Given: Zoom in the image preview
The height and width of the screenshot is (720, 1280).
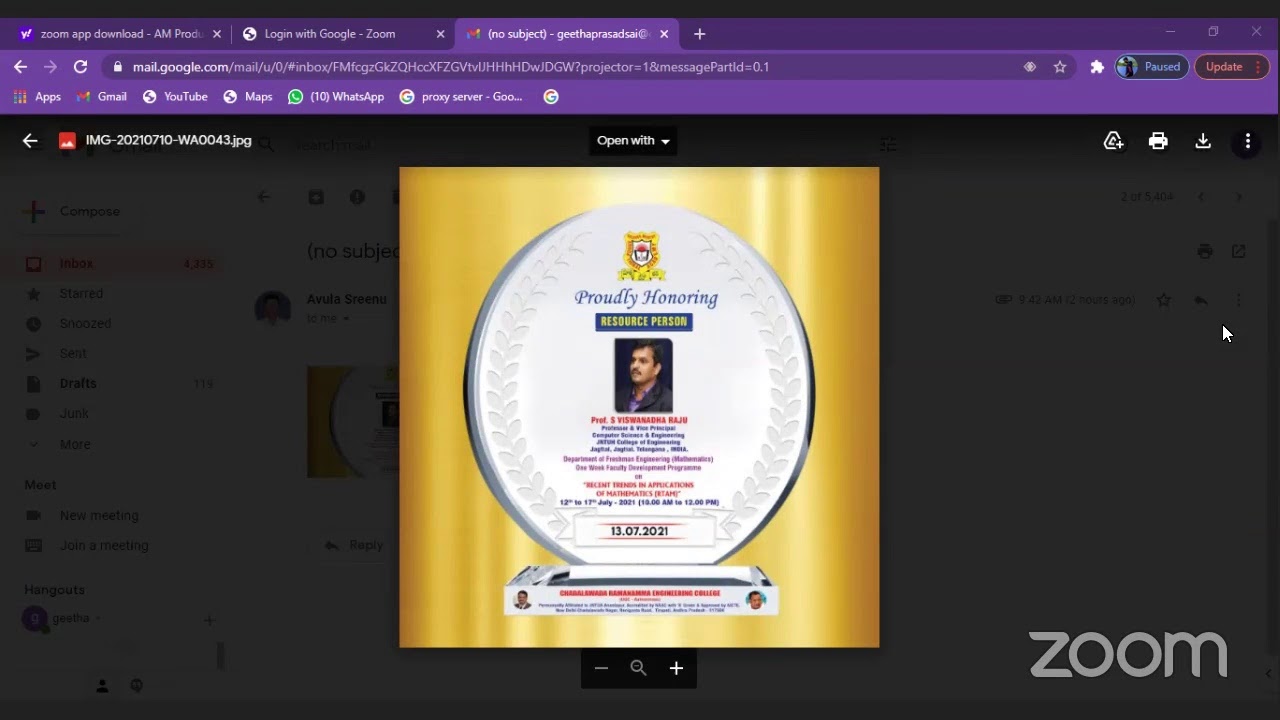Looking at the screenshot, I should tap(676, 668).
